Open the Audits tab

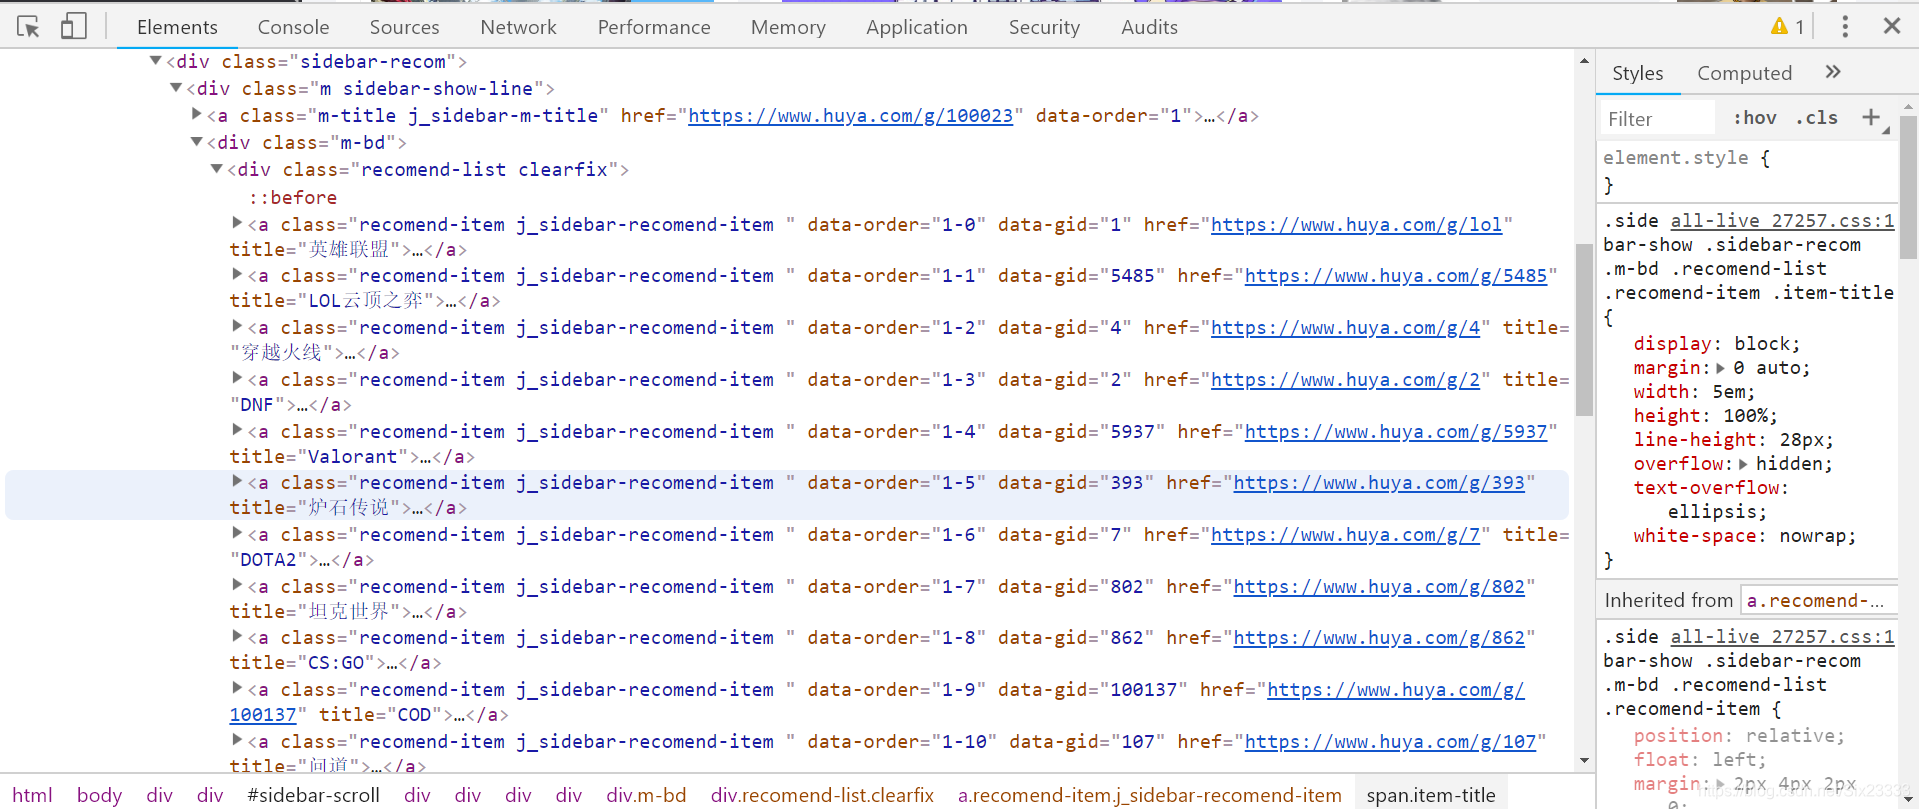coord(1149,27)
